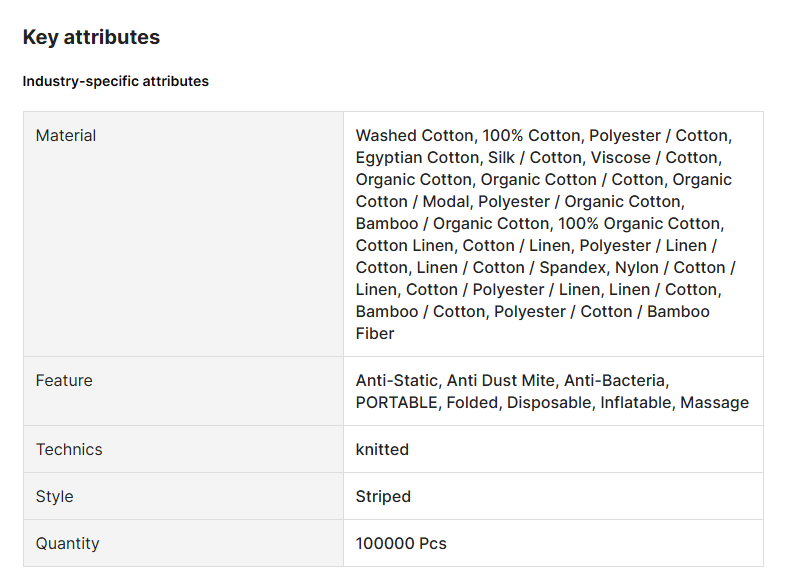
Task: Click PORTABLE in feature values
Action: 397,402
